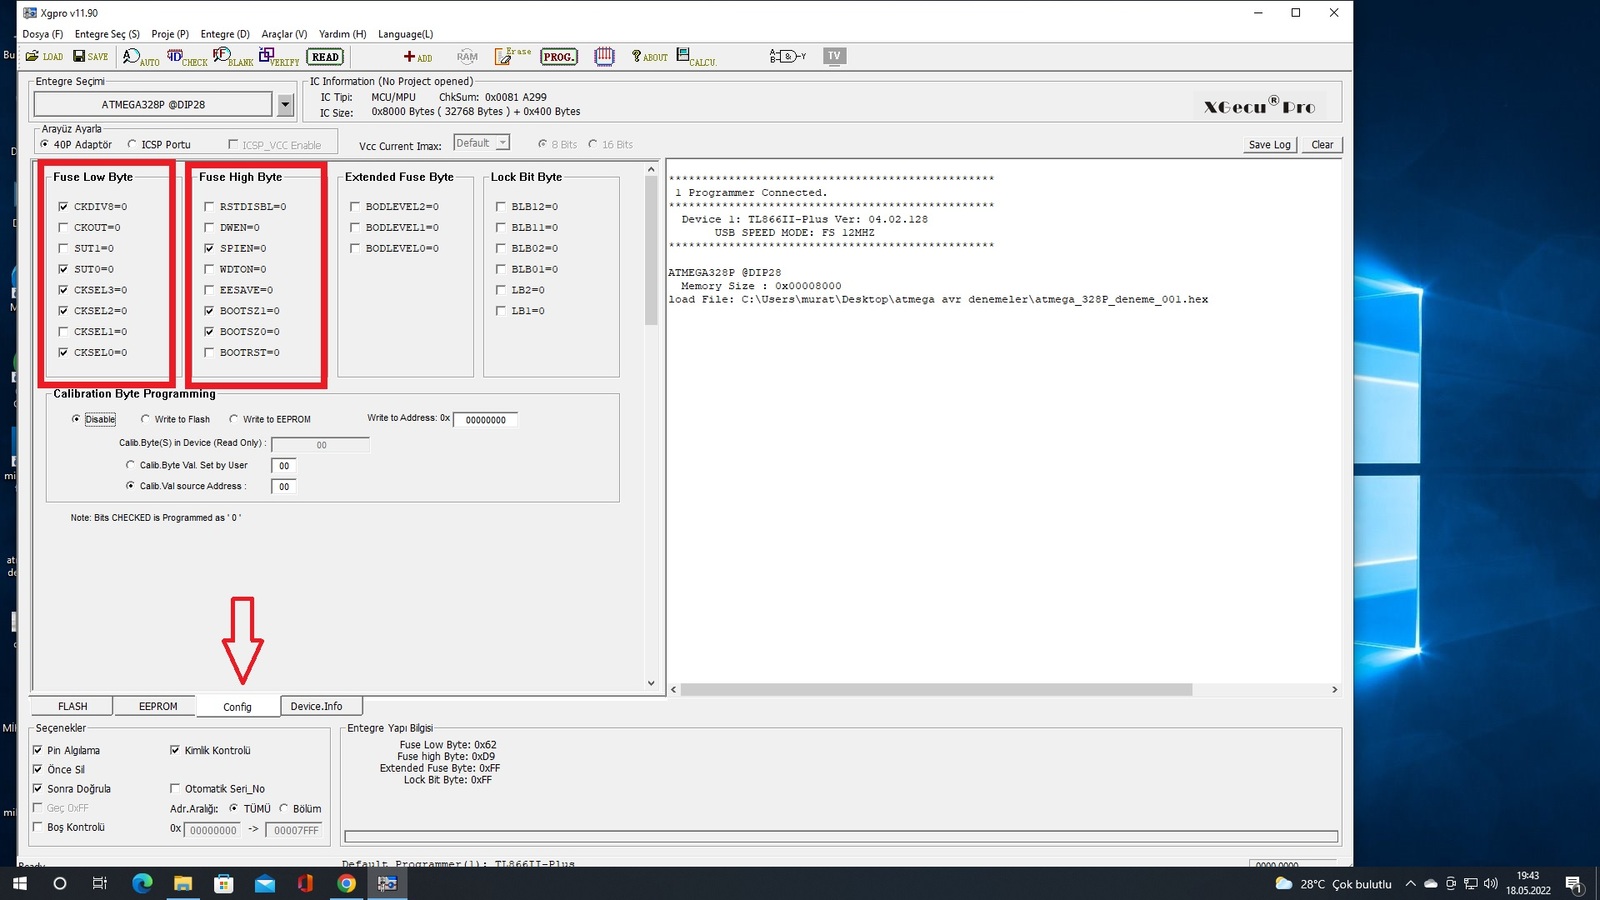The image size is (1600, 900).
Task: Open the Entegre Seç (S) menu
Action: (107, 34)
